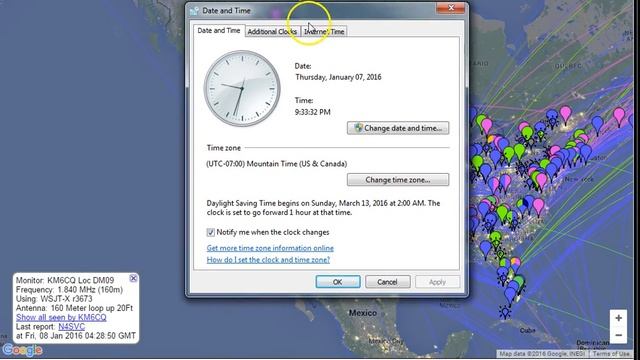Switch to the Additional Clocks tab

click(272, 31)
